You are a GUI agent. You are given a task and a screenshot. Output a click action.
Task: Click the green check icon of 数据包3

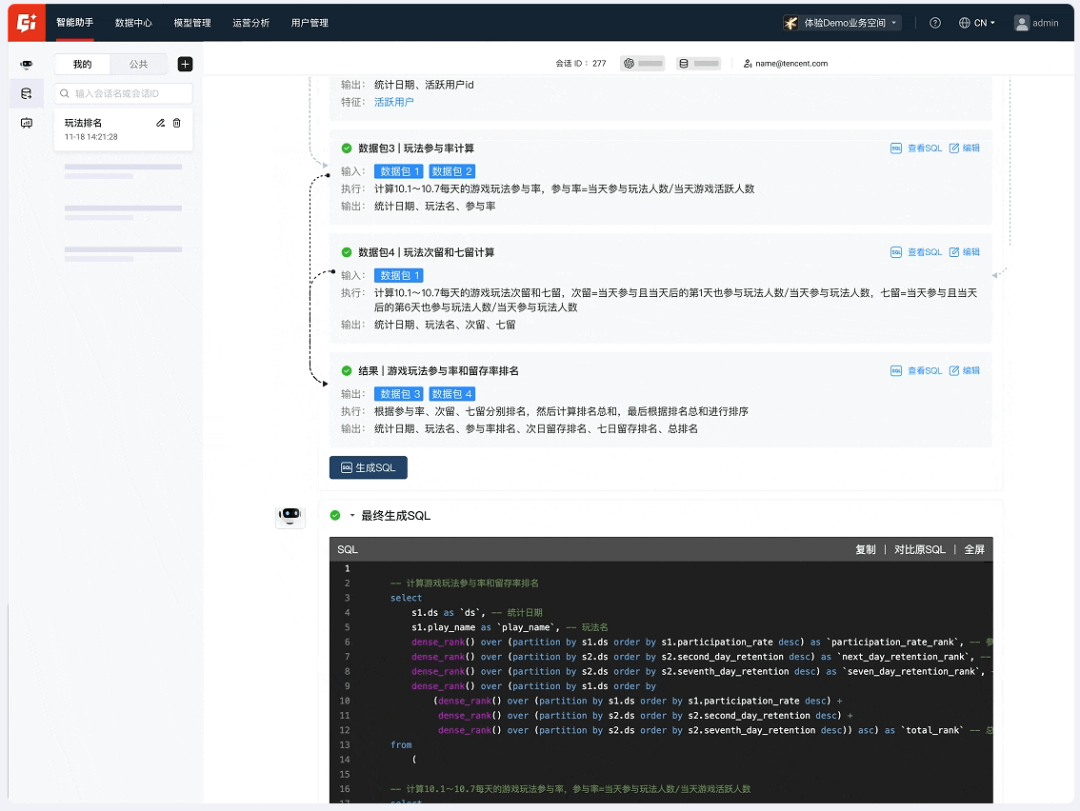click(x=346, y=148)
